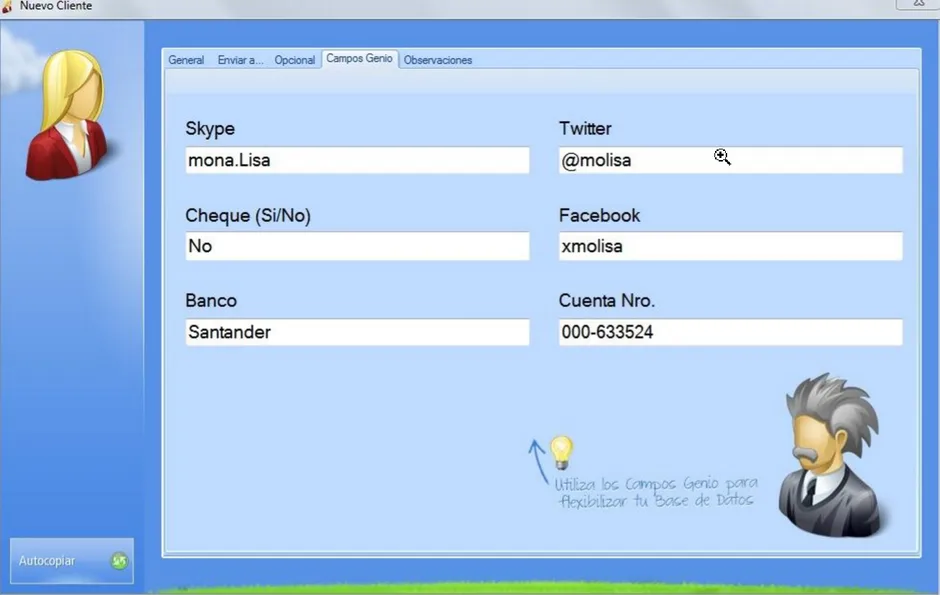Image resolution: width=940 pixels, height=595 pixels.
Task: Click the Campos Genio tab
Action: [360, 59]
